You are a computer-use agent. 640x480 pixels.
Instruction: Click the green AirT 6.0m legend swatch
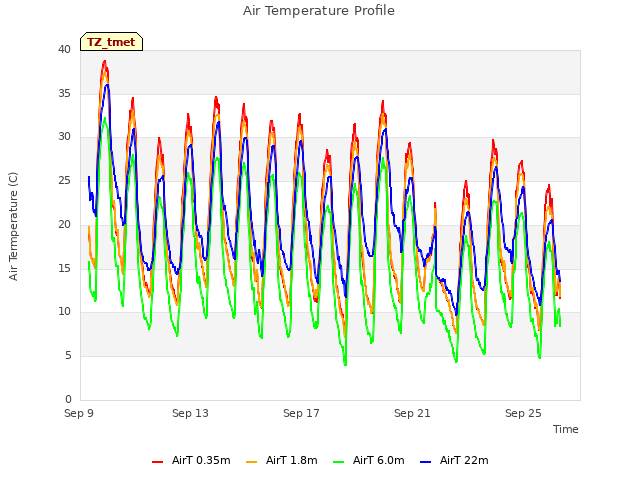click(338, 462)
